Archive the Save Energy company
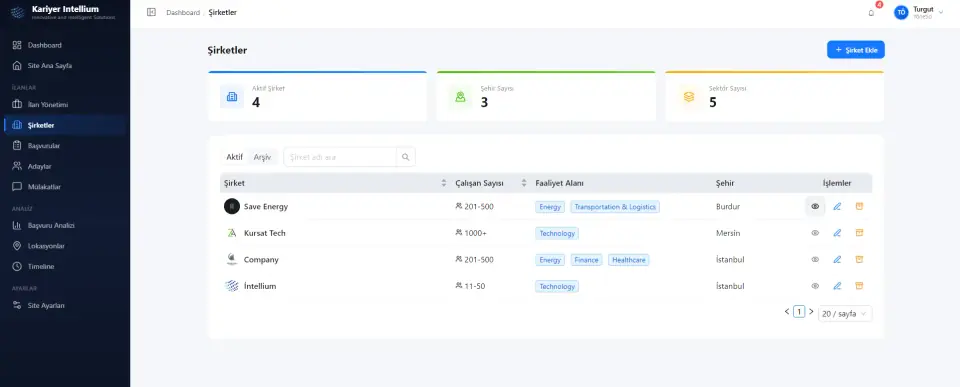This screenshot has height=387, width=960. [x=859, y=206]
